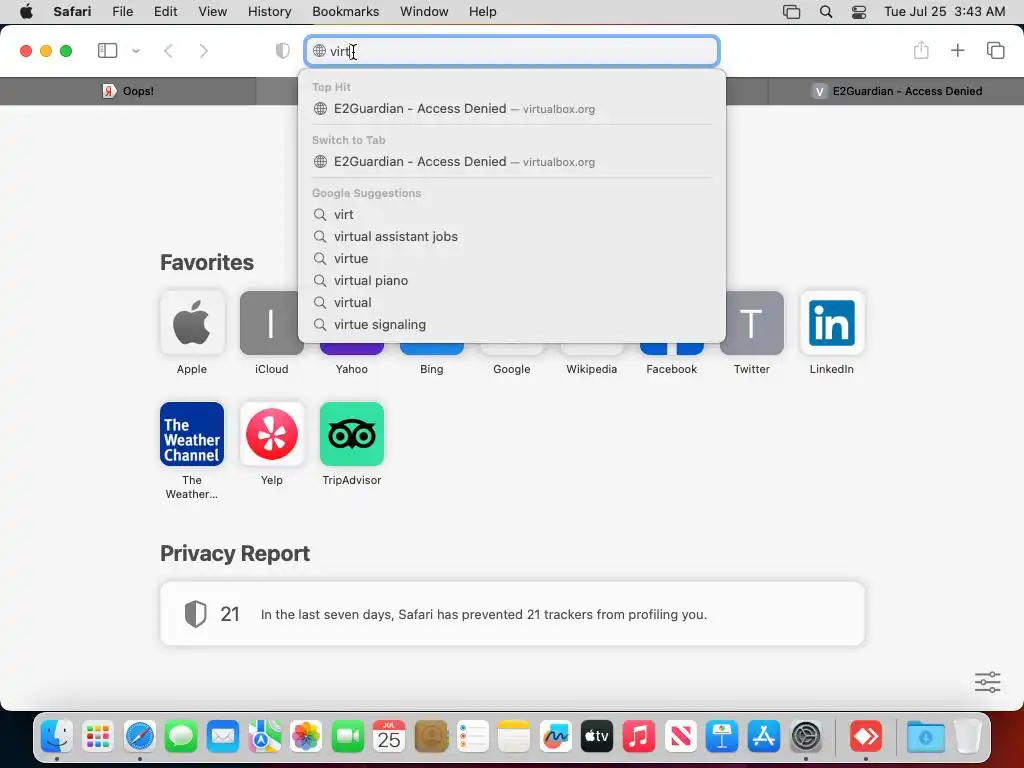Choose the 'virtual piano' suggestion
Viewport: 1024px width, 768px height.
512,280
